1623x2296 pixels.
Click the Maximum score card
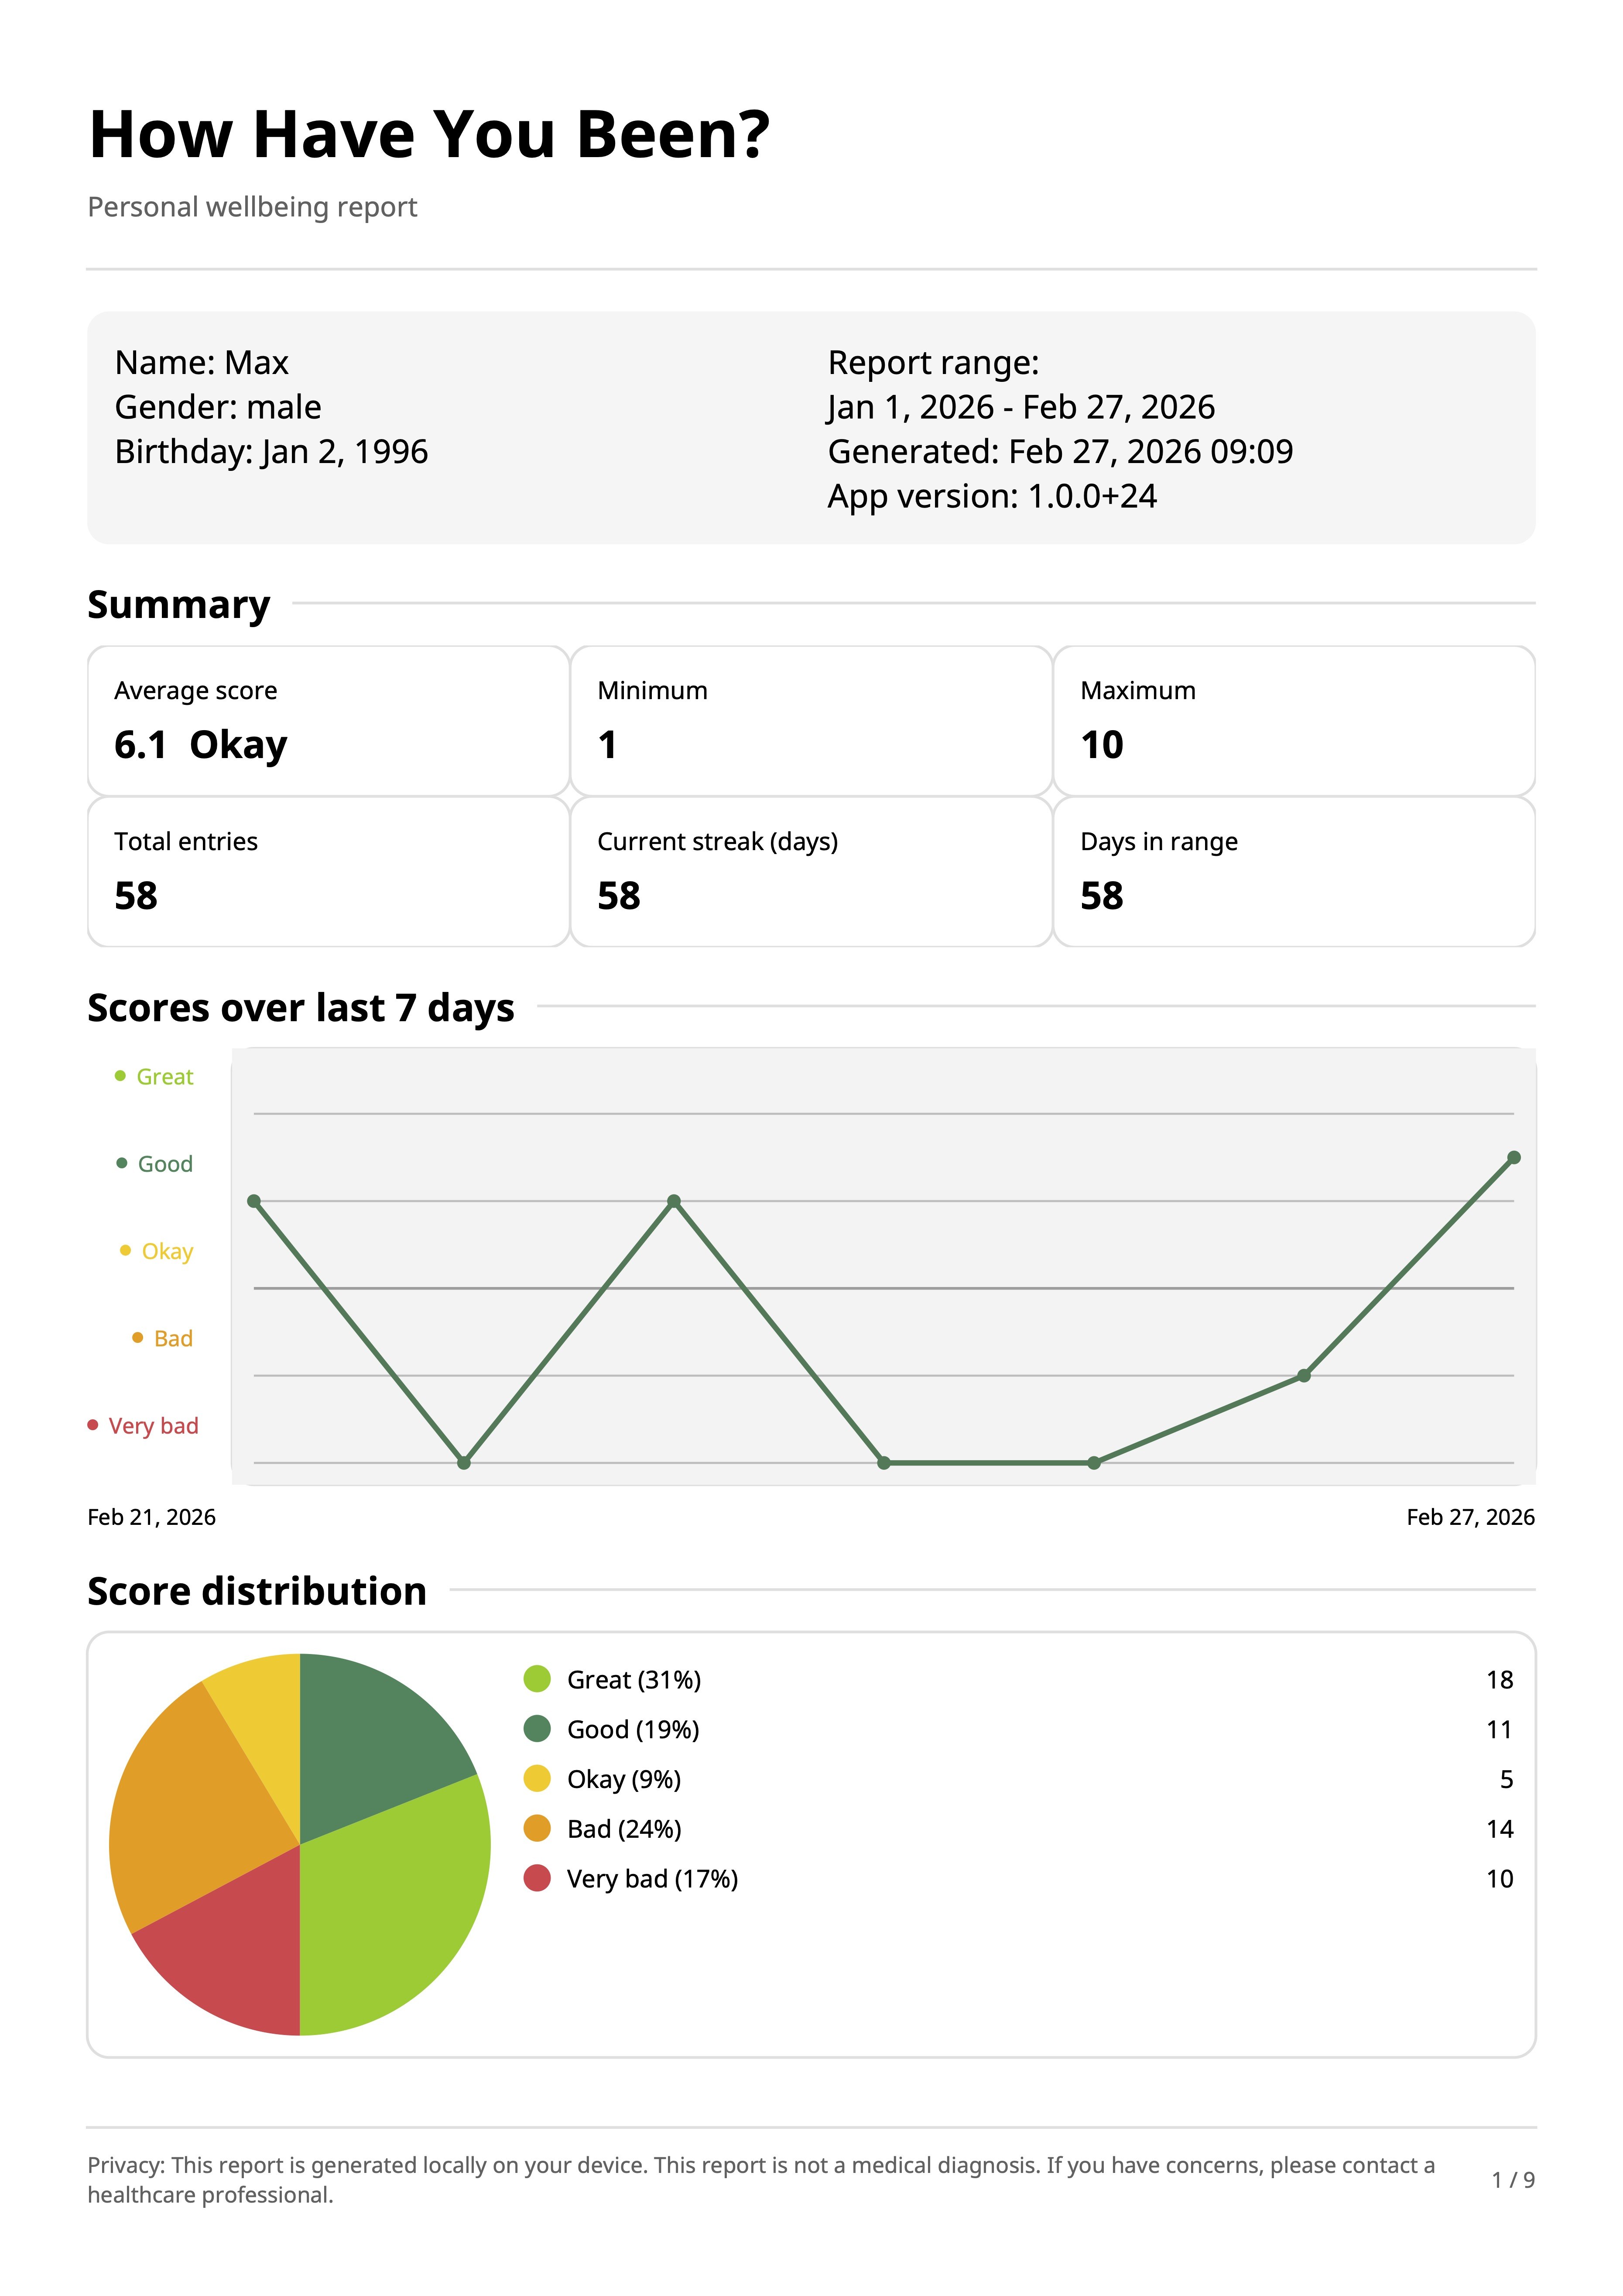[1294, 721]
